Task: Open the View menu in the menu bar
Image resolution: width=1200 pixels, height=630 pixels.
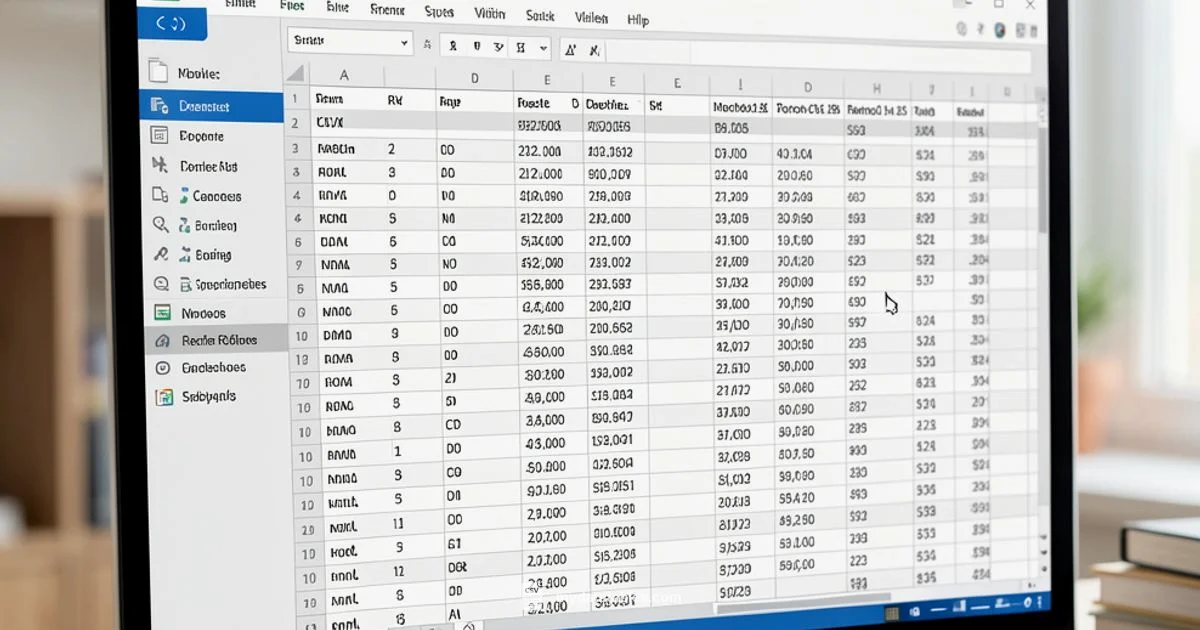Action: pyautogui.click(x=490, y=12)
